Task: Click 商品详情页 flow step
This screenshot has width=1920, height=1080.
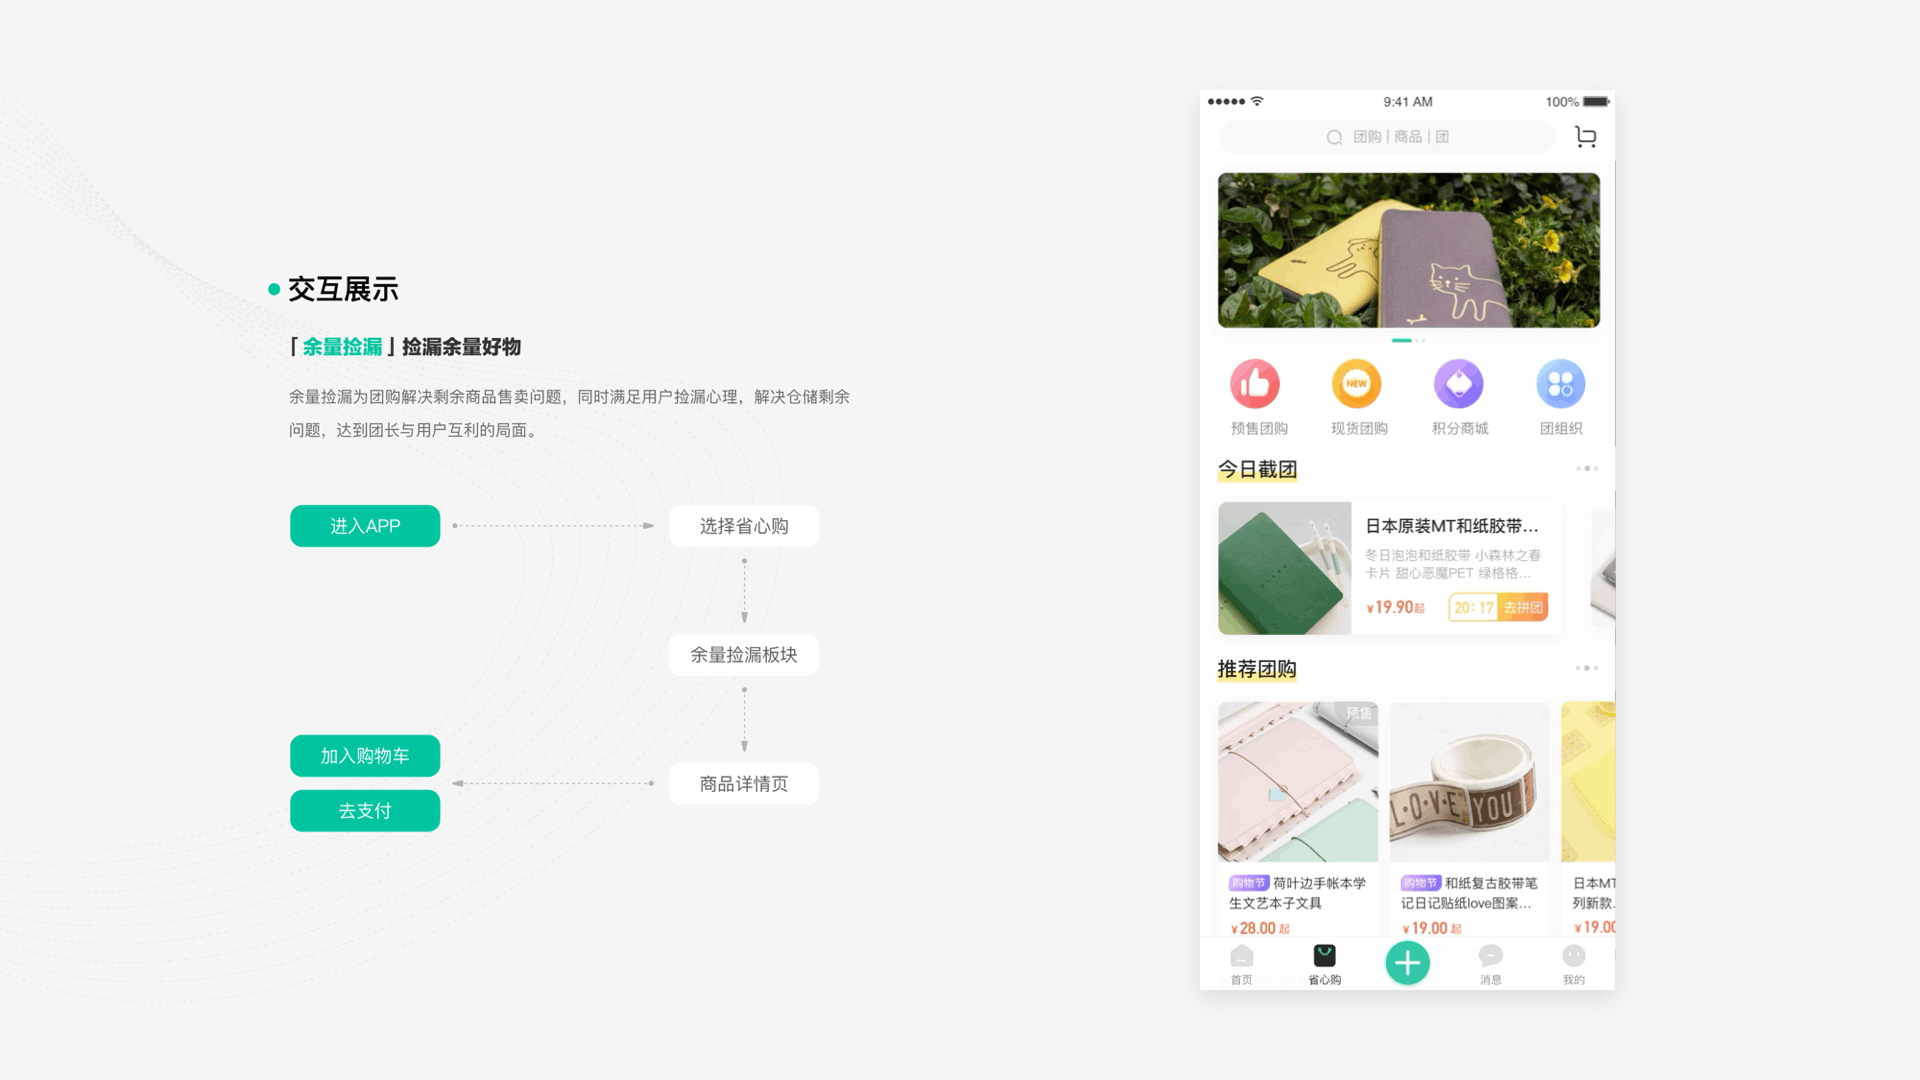Action: (744, 784)
